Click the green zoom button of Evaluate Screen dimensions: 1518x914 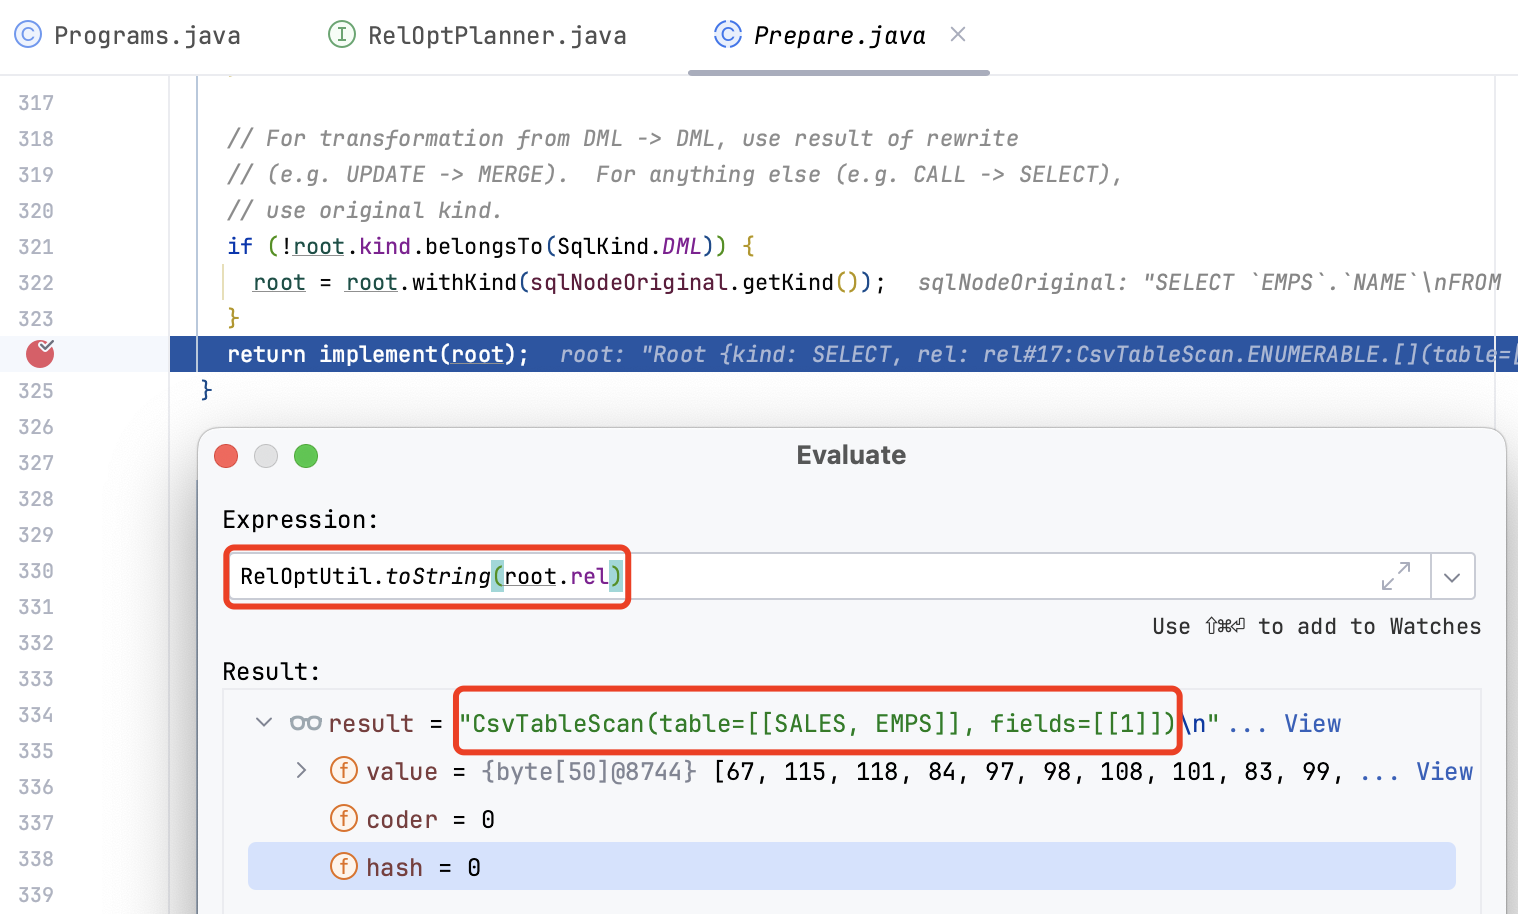pos(306,456)
